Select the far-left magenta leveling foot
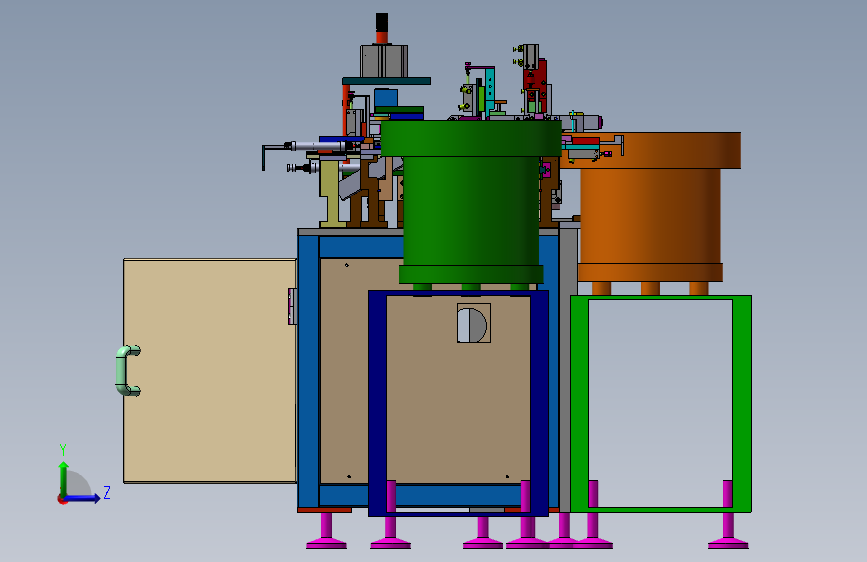 coord(326,530)
